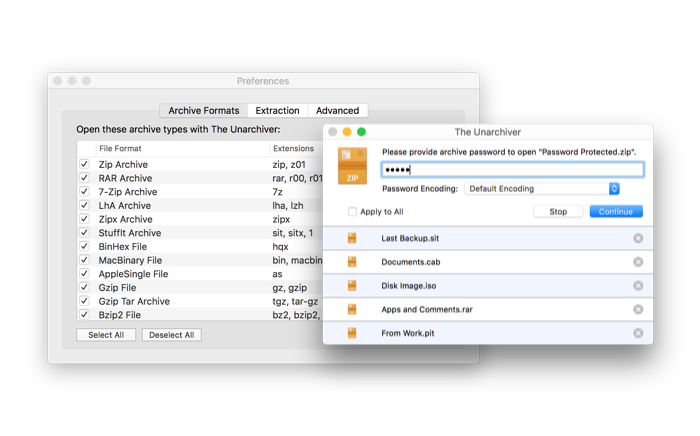The image size is (700, 436).
Task: Click the Extensions column header
Action: [x=293, y=149]
